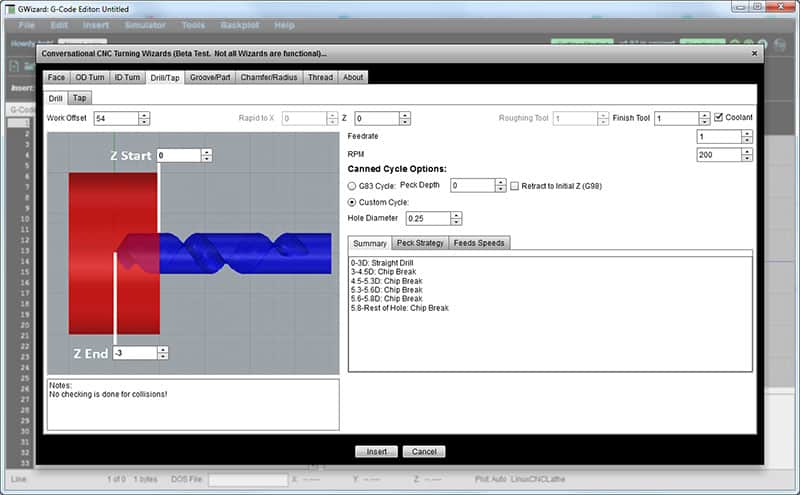
Task: Open the Chamfer/Radius tab
Action: pyautogui.click(x=269, y=78)
